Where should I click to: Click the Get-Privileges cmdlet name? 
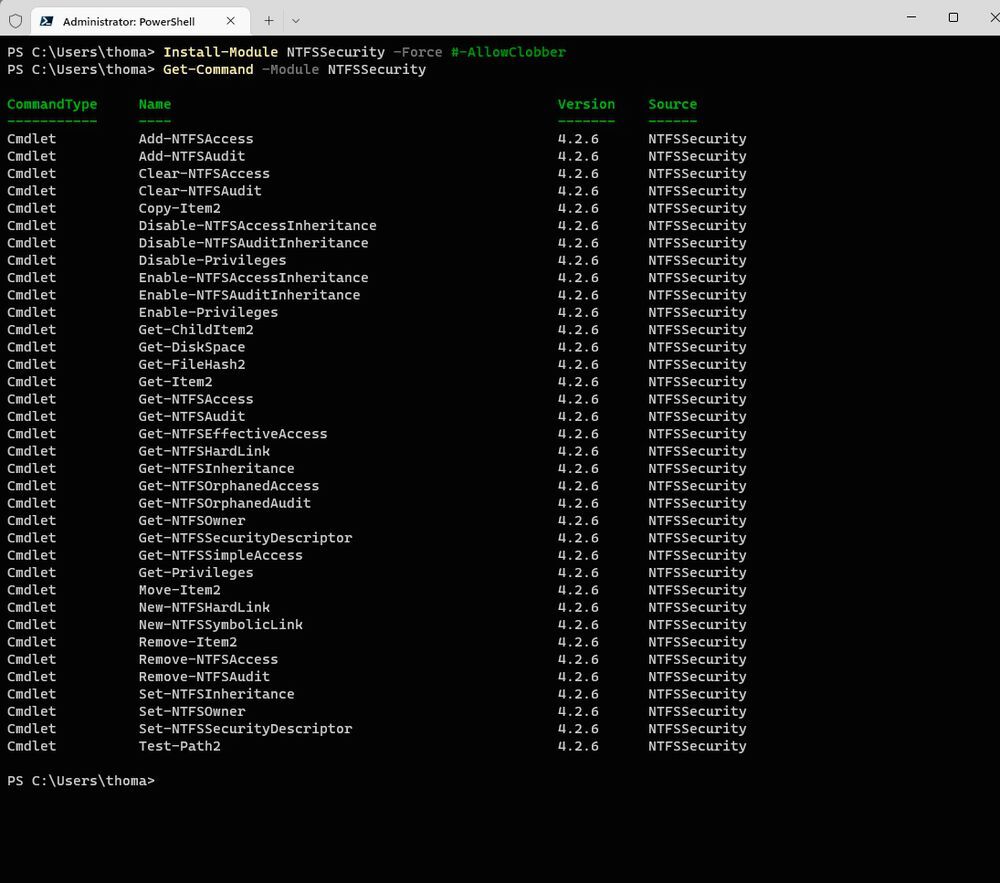[x=196, y=573]
